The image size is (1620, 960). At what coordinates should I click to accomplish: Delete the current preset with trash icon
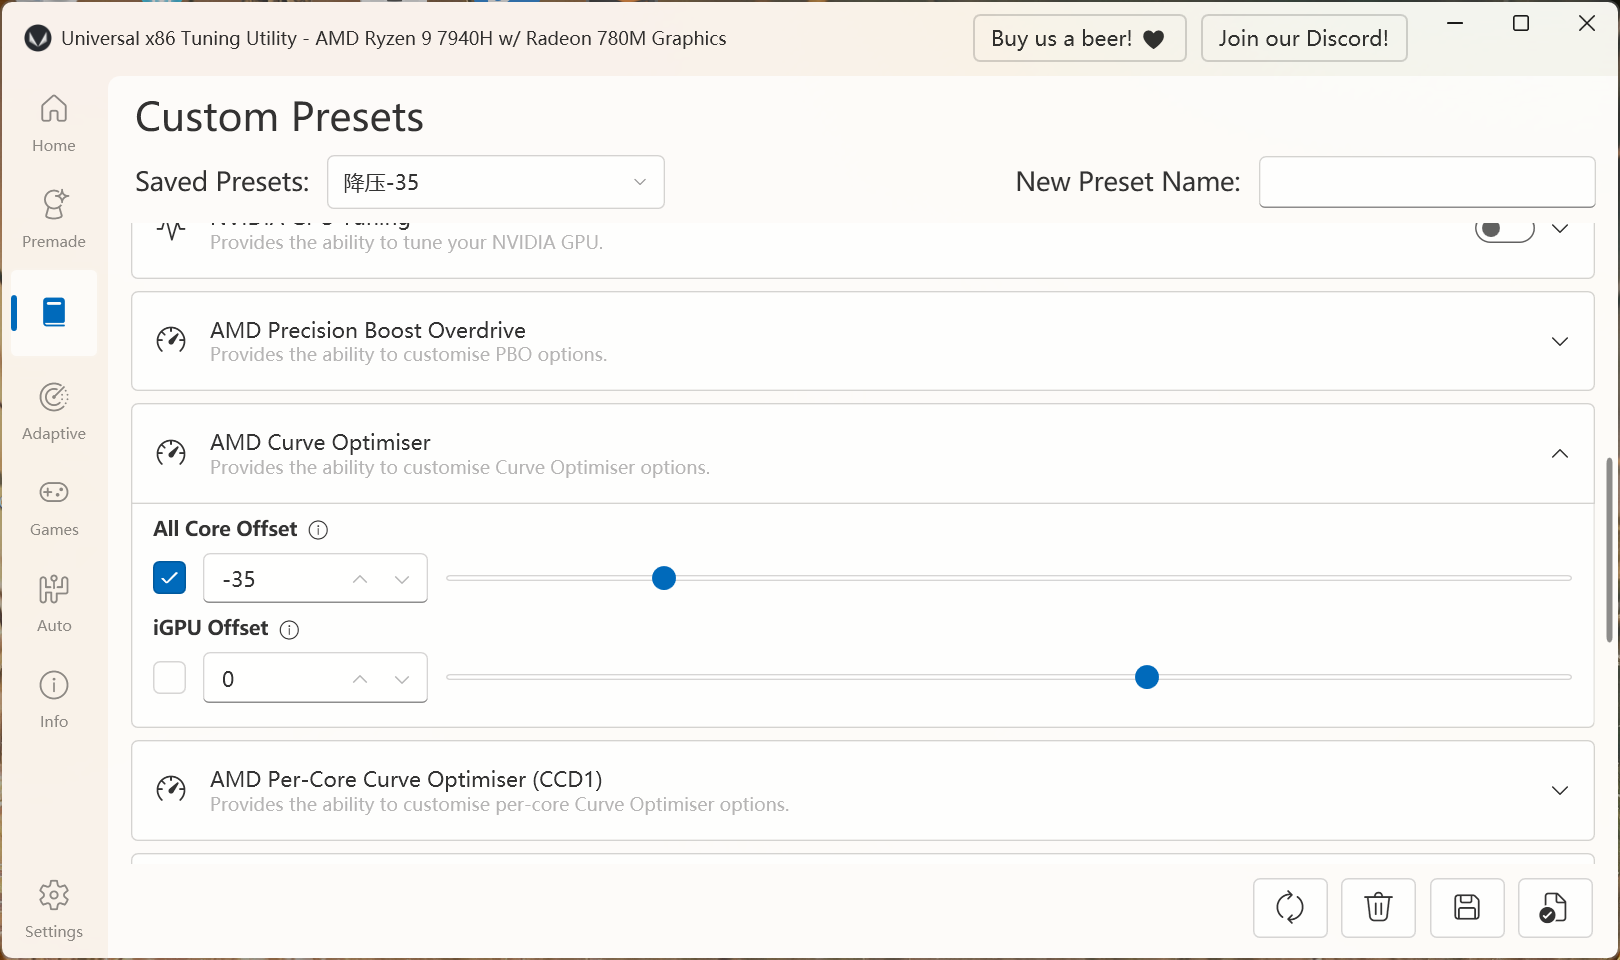tap(1378, 908)
